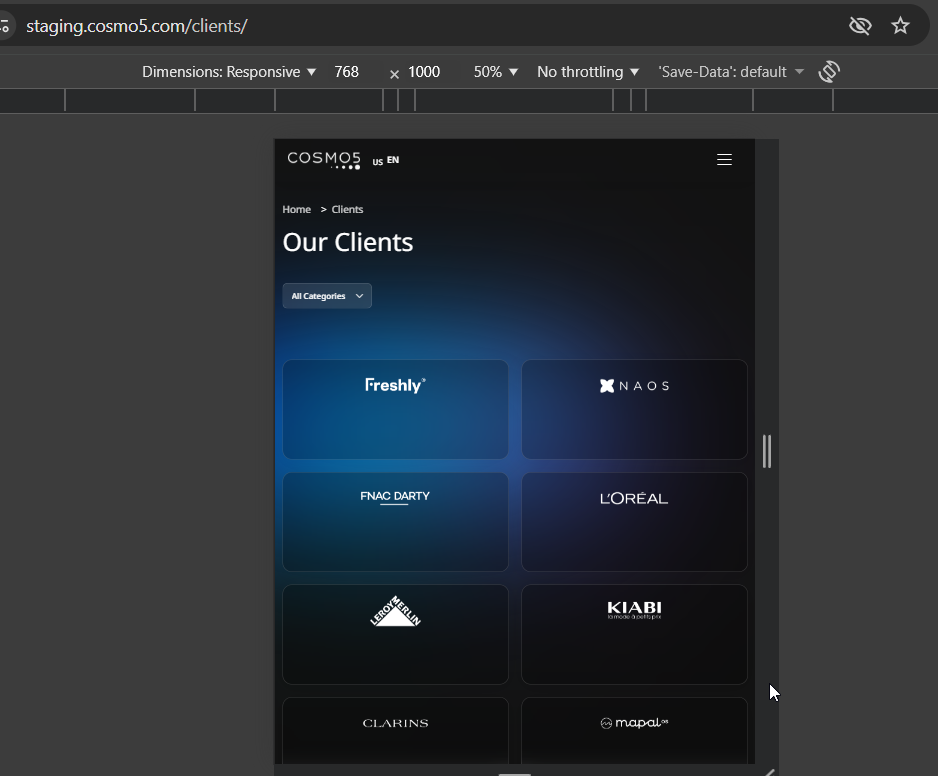Open the NAOS client card
Image resolution: width=938 pixels, height=776 pixels.
634,409
